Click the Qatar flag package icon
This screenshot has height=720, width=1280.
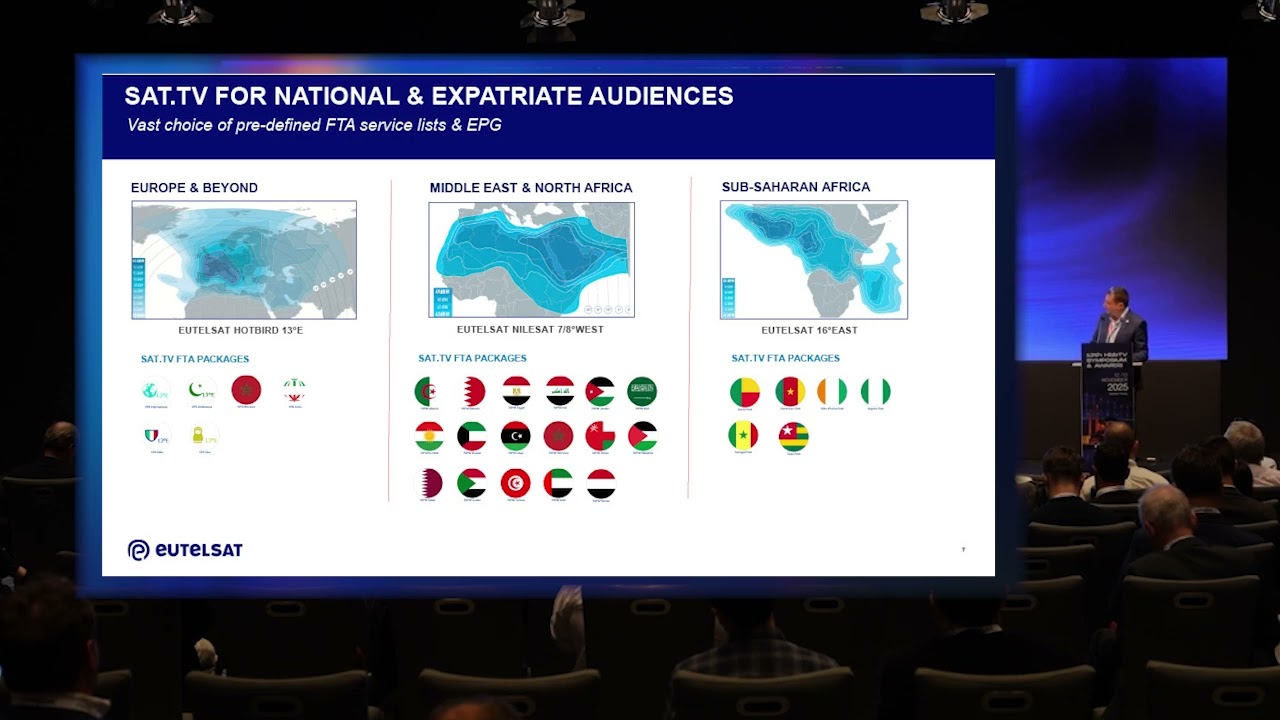pyautogui.click(x=429, y=483)
